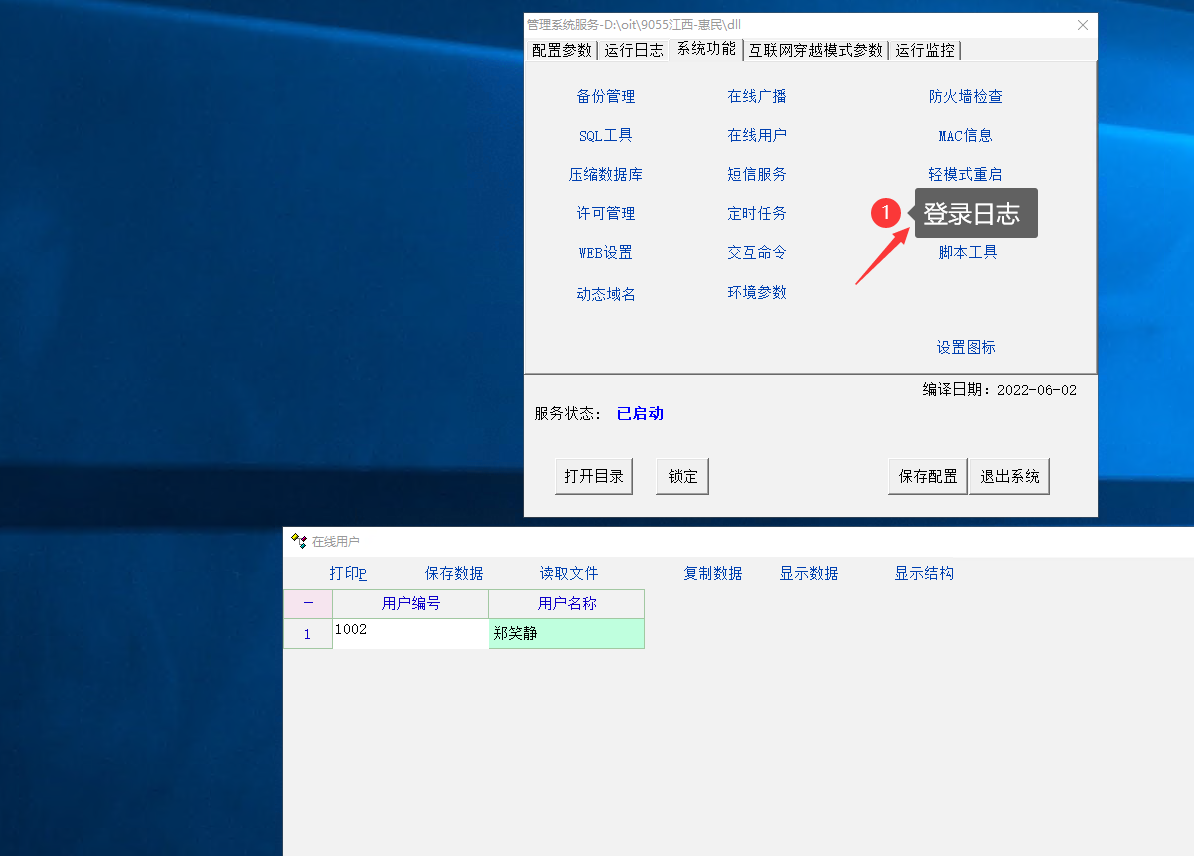Collapse grid using the minus header cell
This screenshot has width=1194, height=856.
(308, 604)
